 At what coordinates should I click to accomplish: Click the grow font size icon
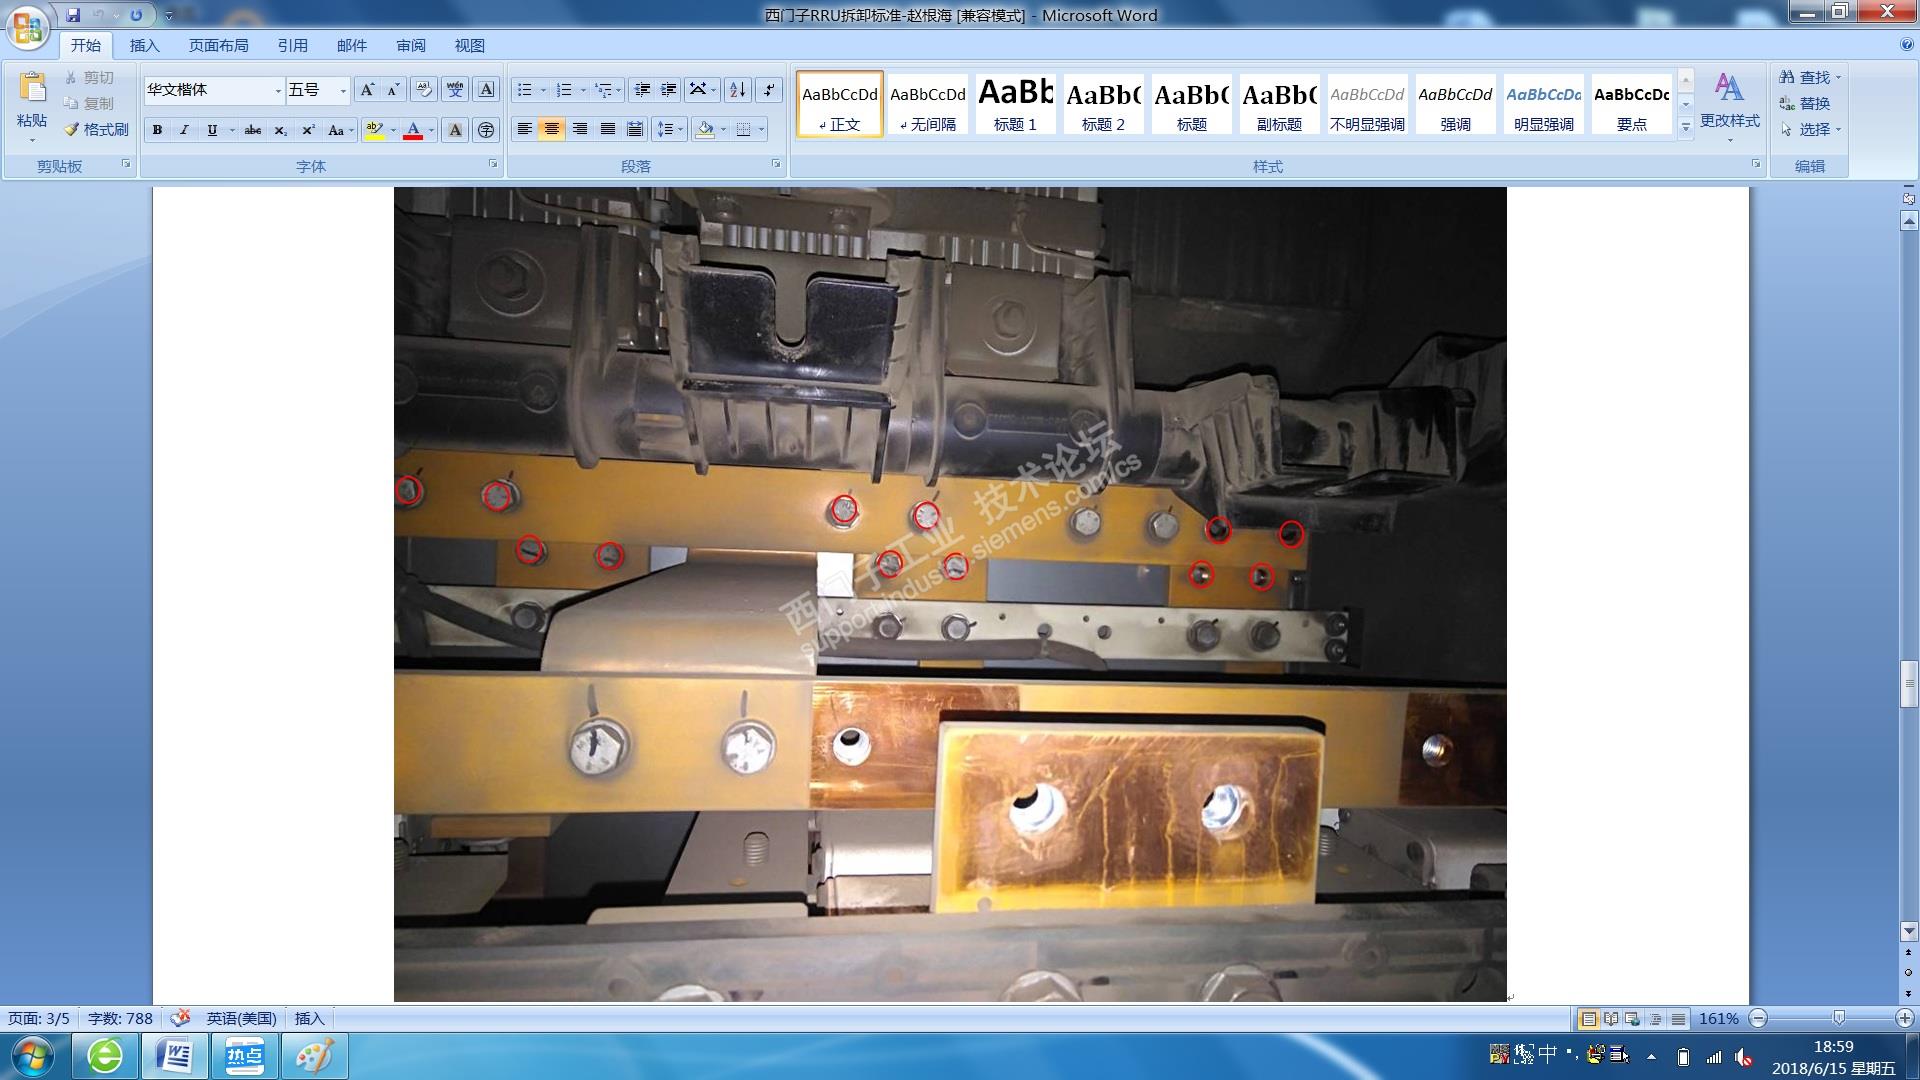tap(367, 90)
